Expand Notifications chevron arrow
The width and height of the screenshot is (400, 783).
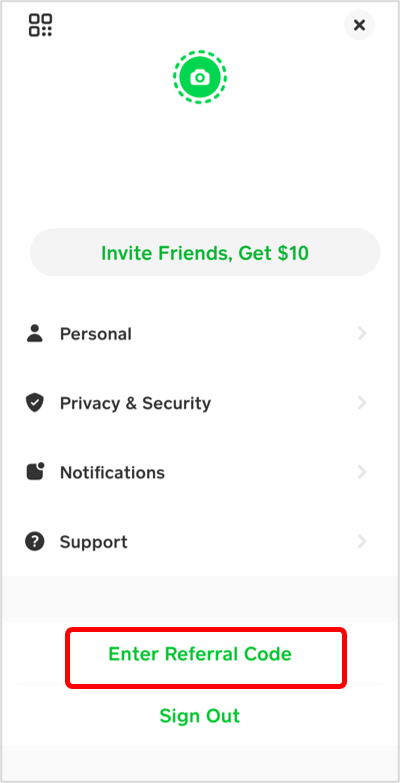[362, 472]
